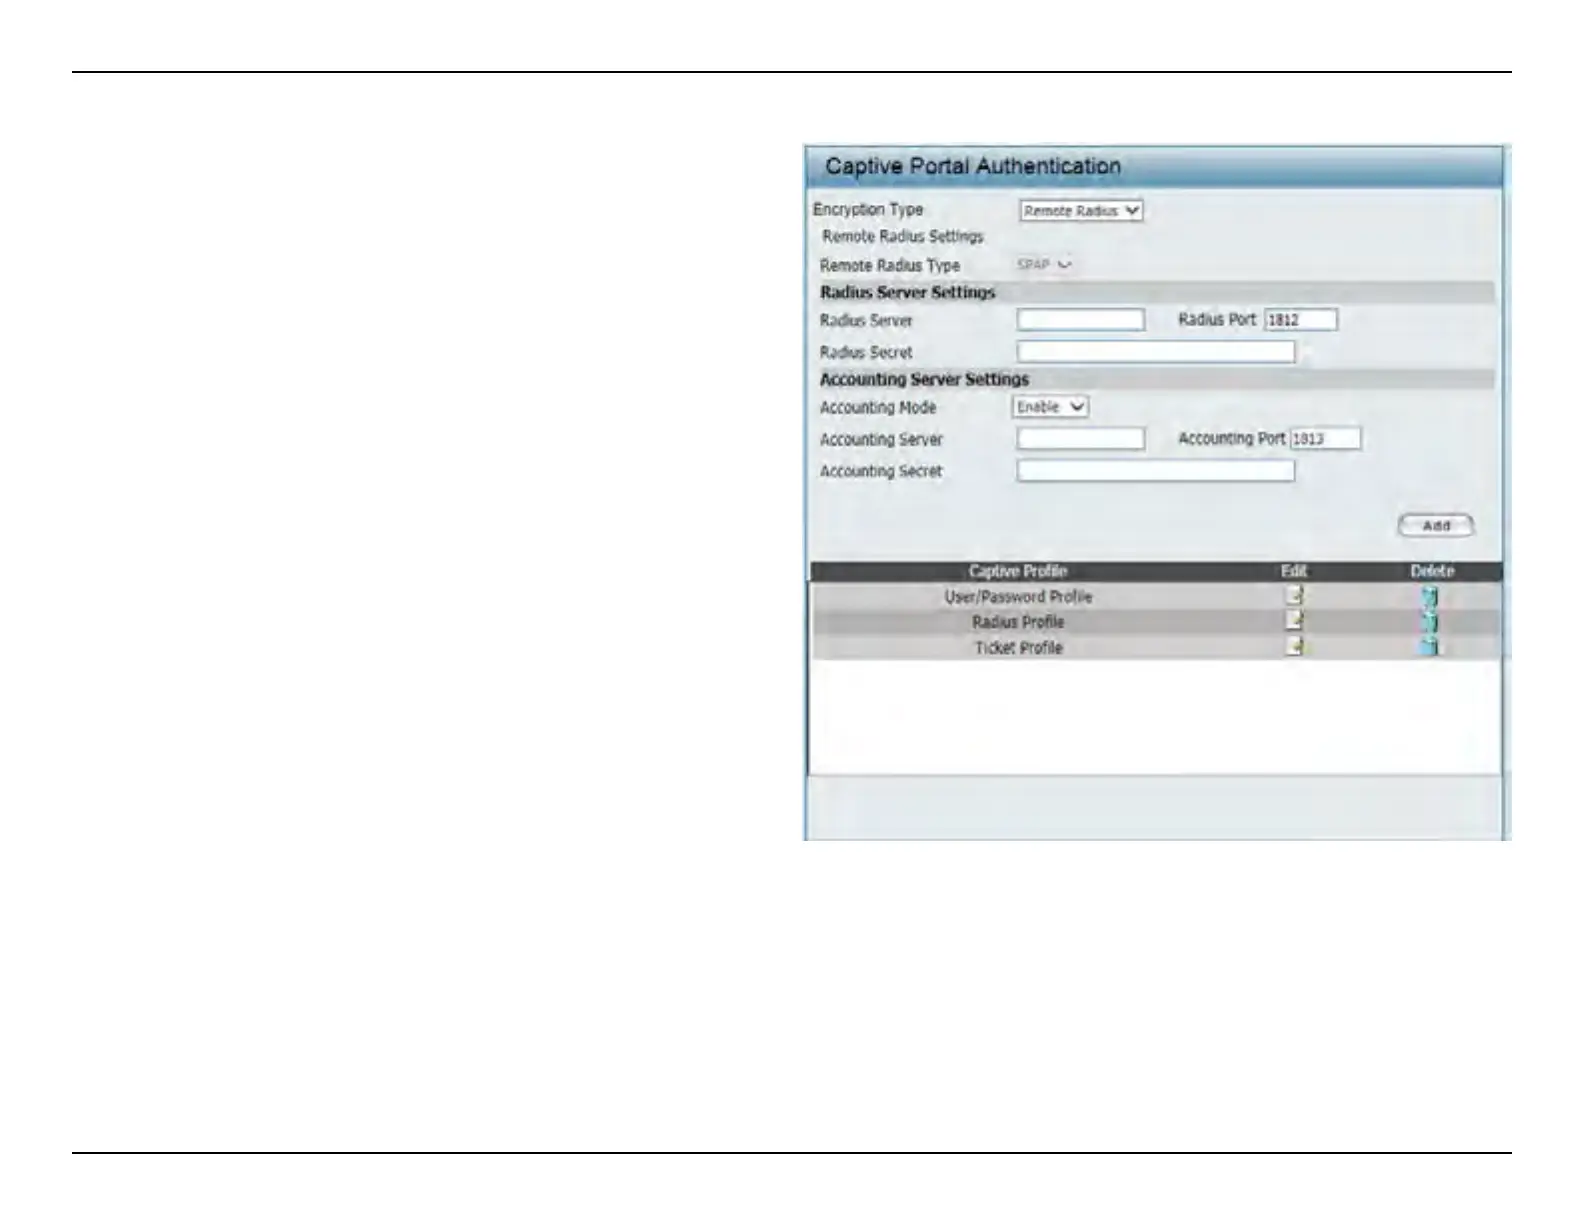Viewport: 1584px width, 1224px height.
Task: Click the Edit column header
Action: coord(1294,571)
